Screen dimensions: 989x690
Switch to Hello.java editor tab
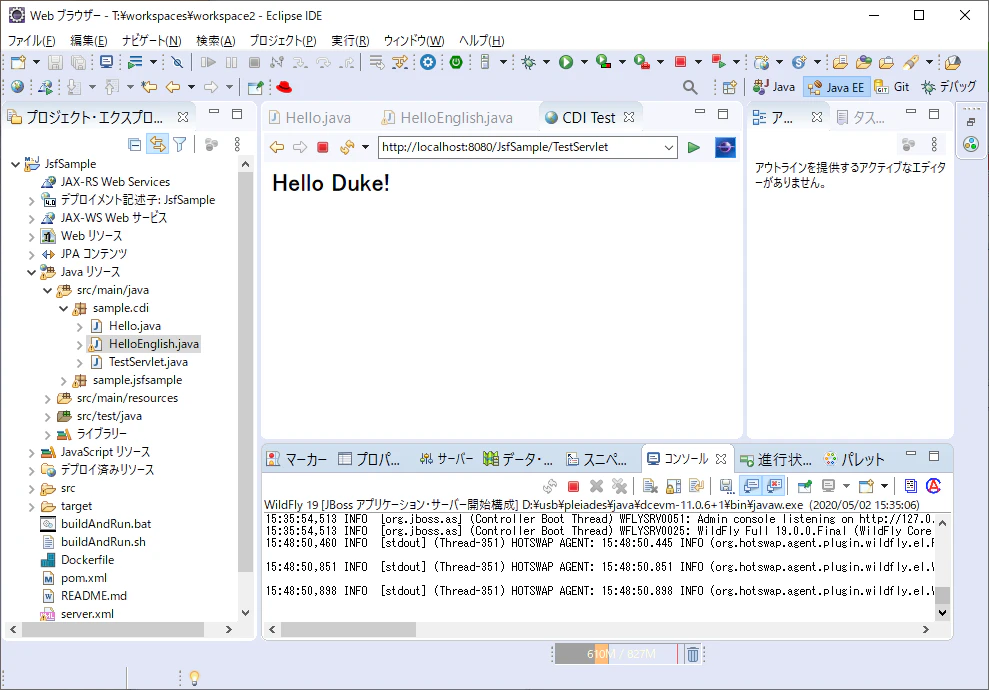(x=310, y=117)
